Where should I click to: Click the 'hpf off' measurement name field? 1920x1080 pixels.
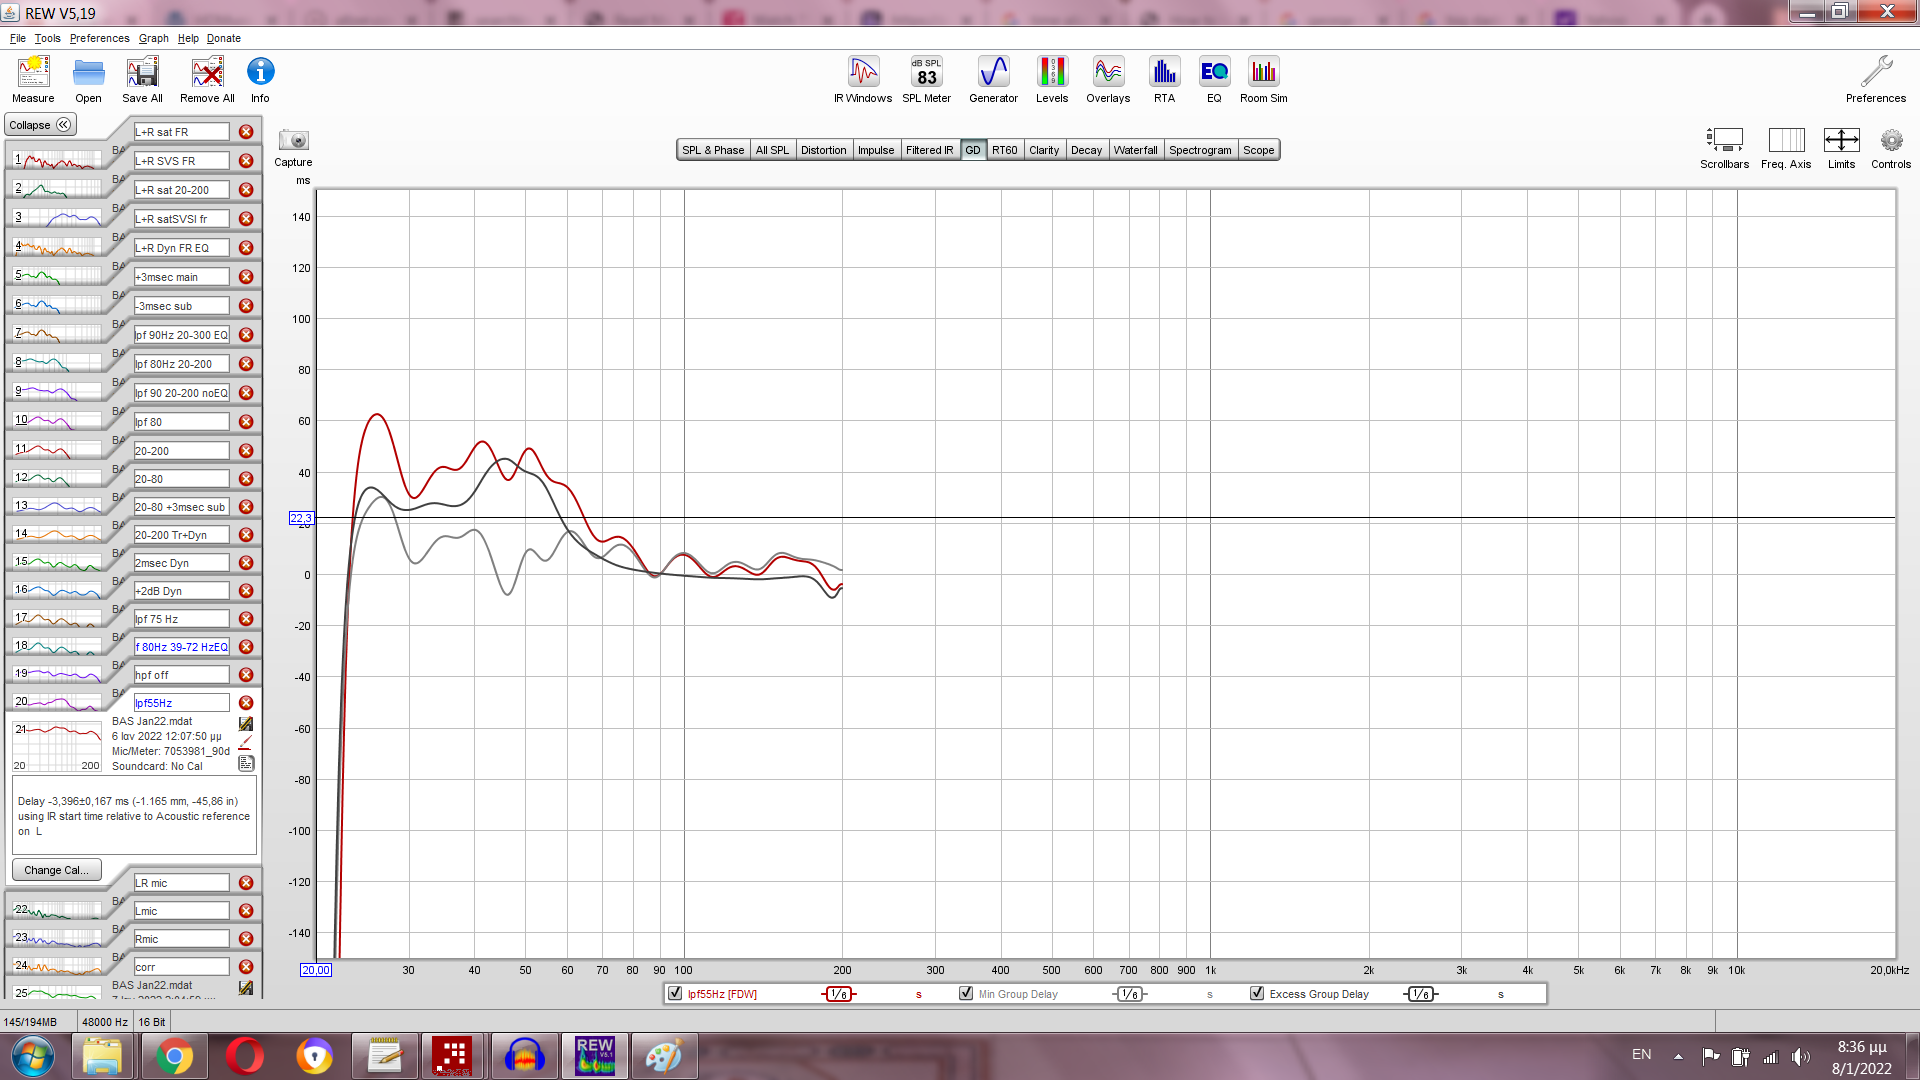tap(181, 675)
